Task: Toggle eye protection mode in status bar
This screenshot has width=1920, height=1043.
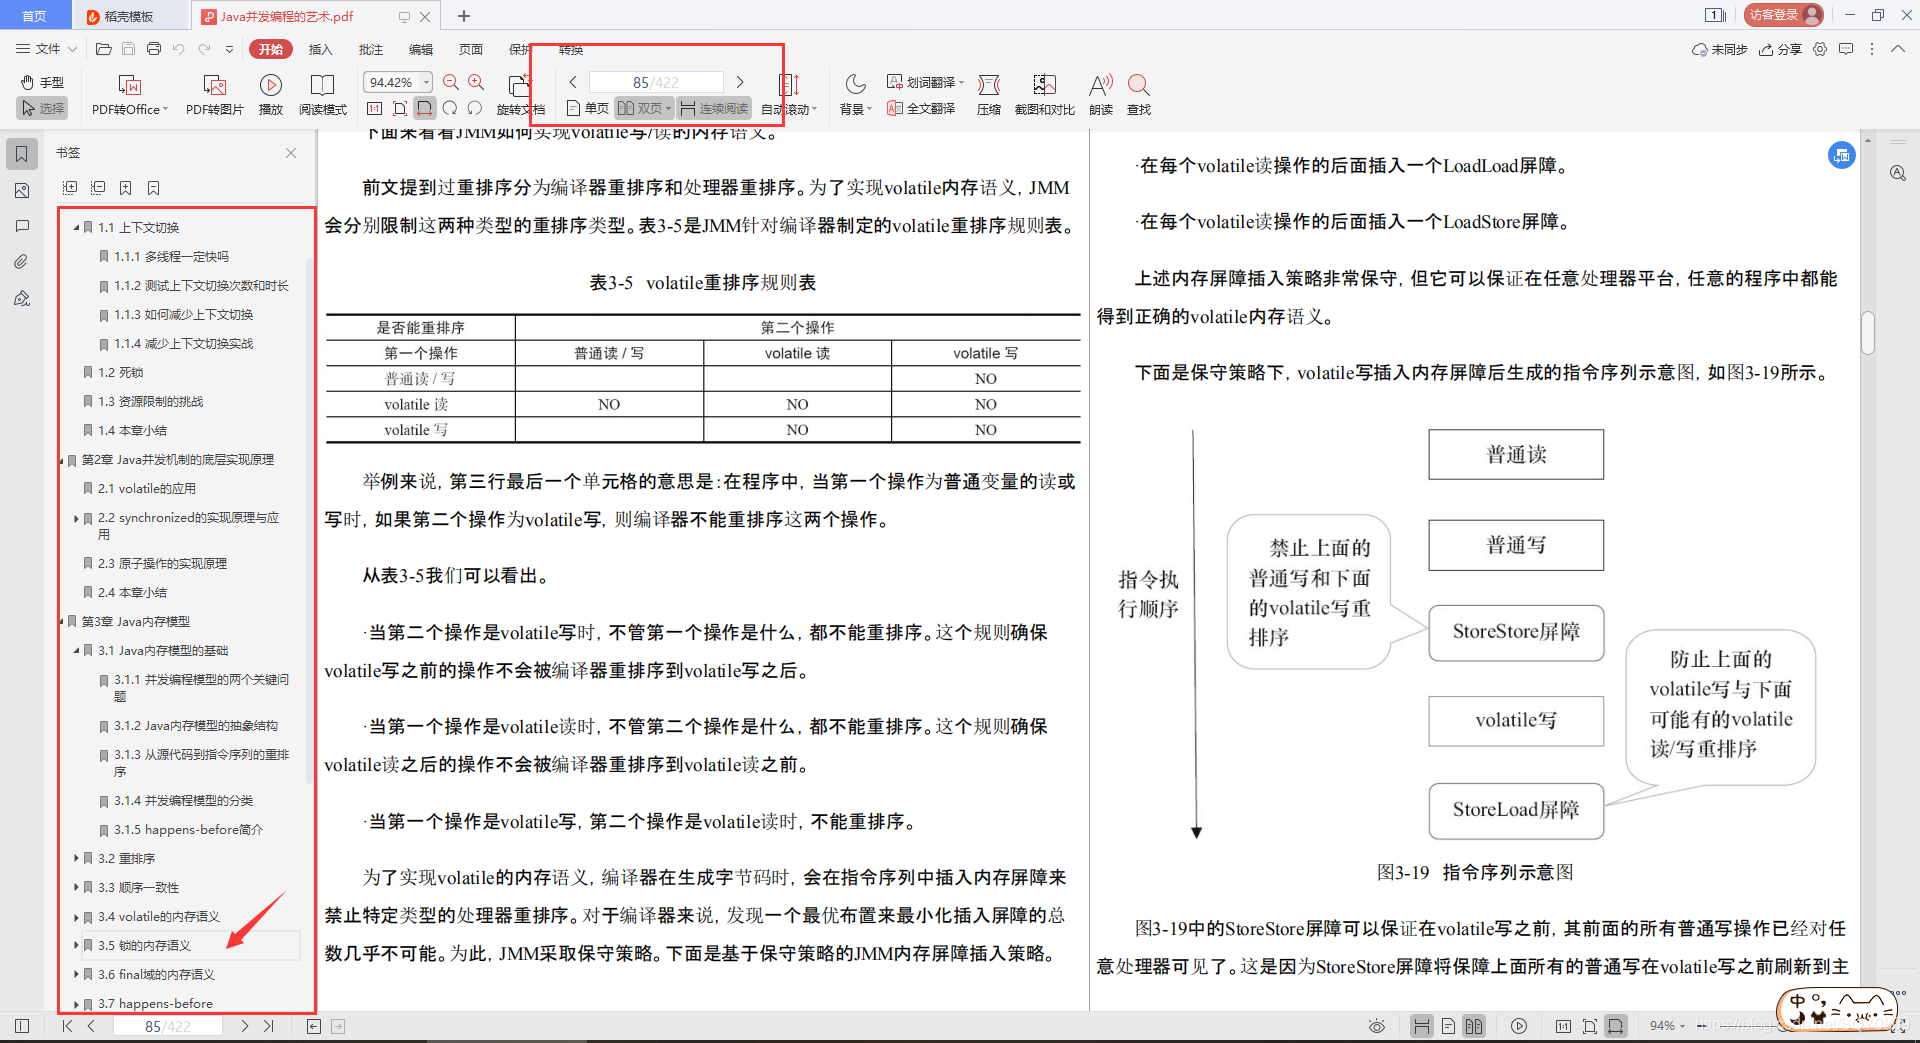Action: click(x=1376, y=1025)
